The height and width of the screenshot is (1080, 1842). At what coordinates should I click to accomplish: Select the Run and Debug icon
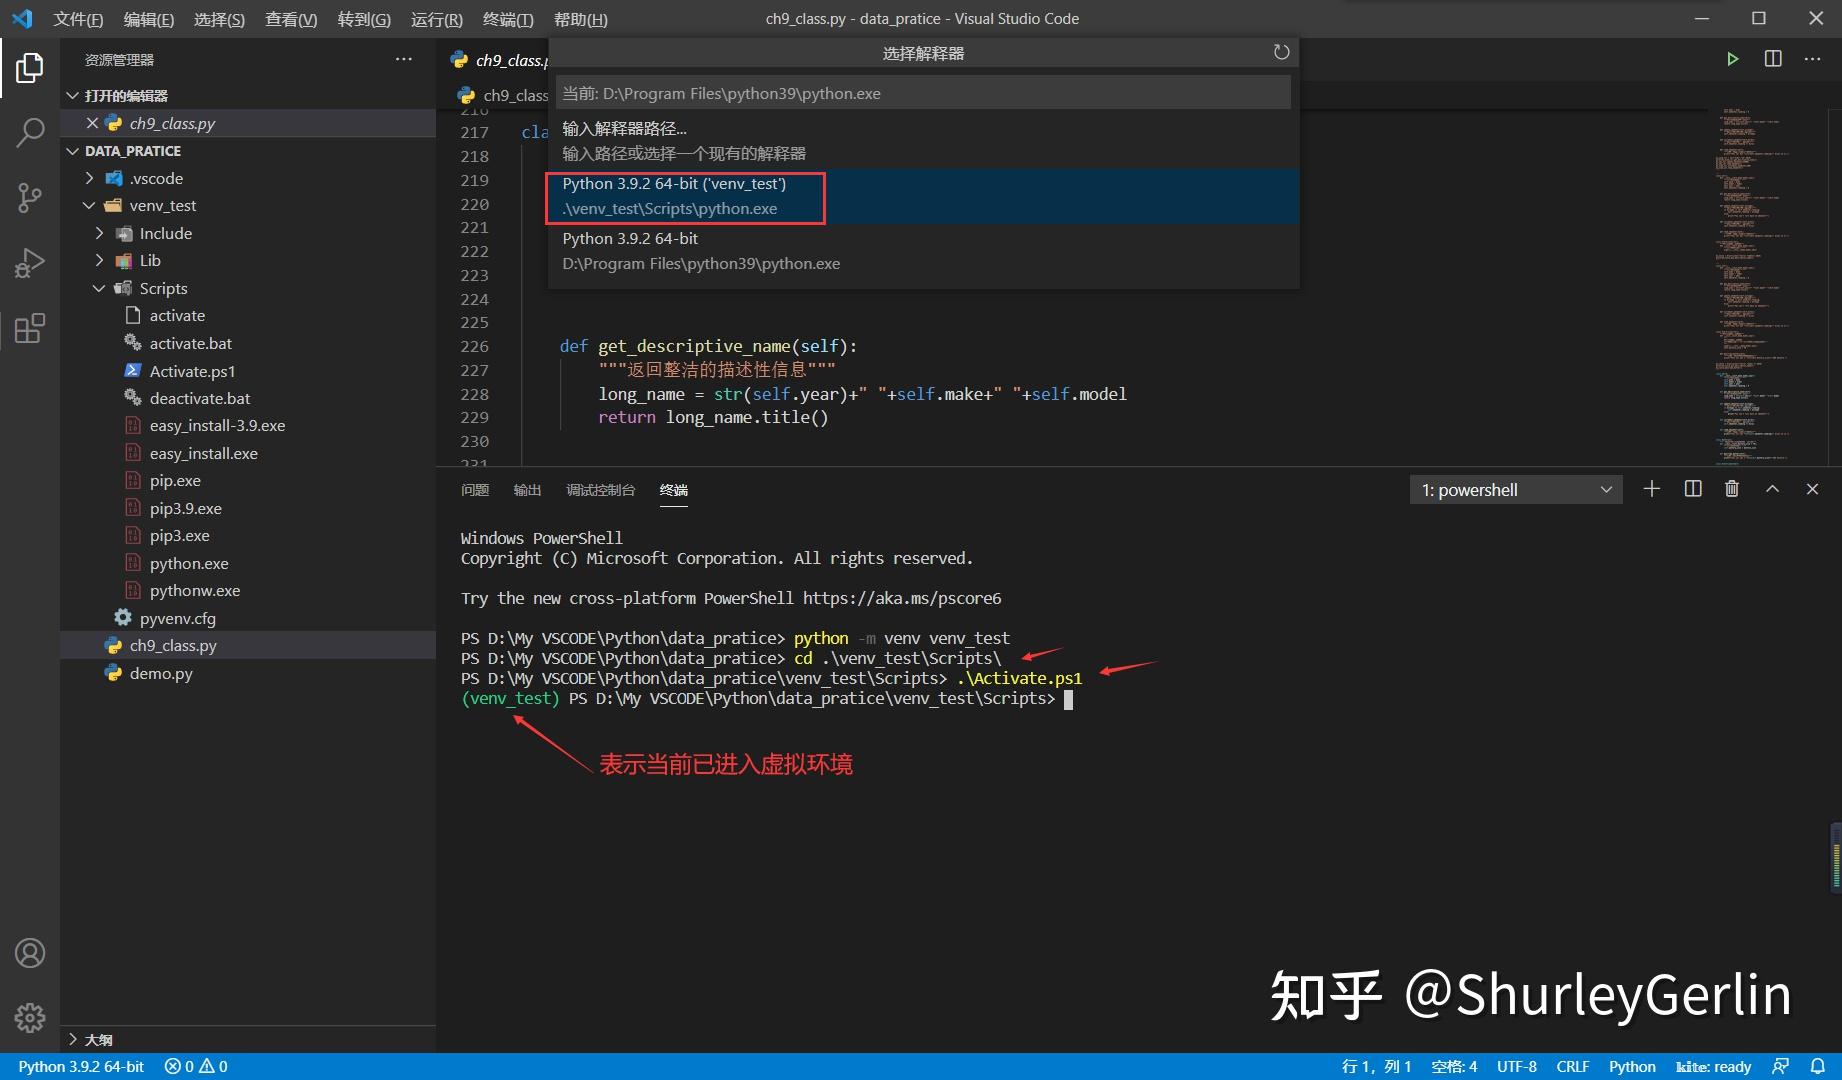pyautogui.click(x=29, y=262)
